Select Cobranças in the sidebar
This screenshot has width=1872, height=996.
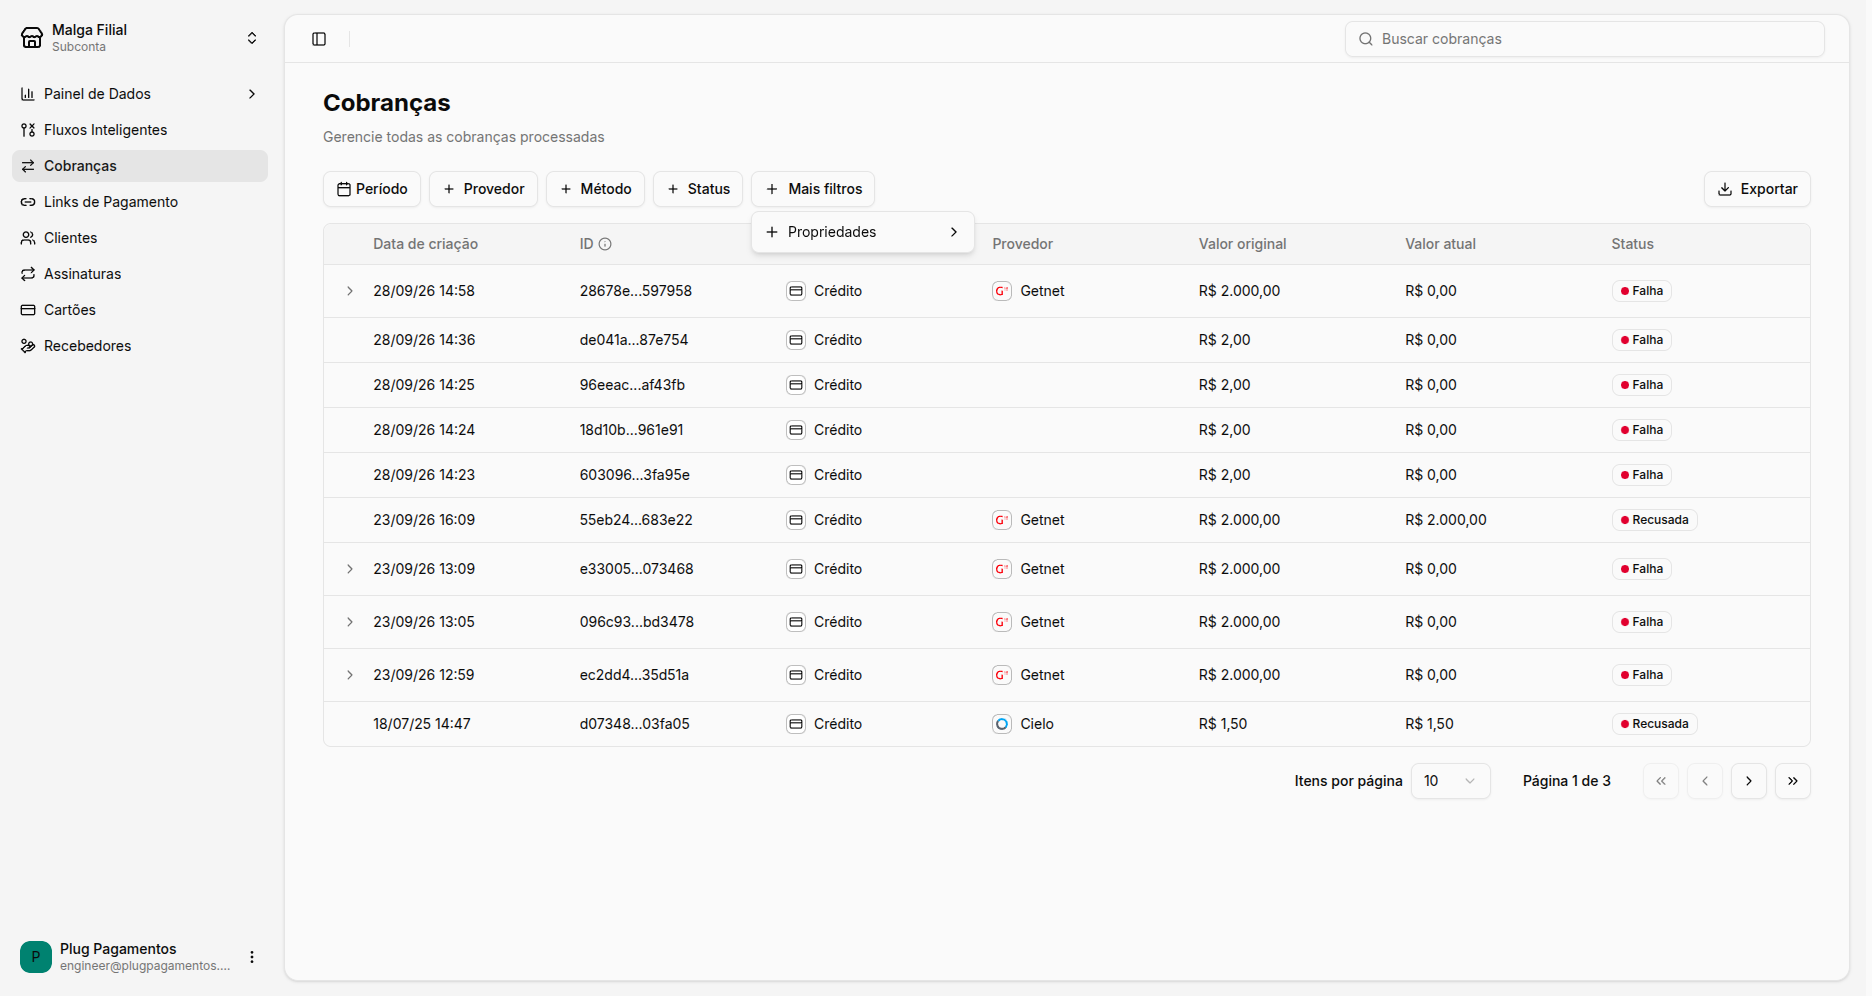click(140, 166)
